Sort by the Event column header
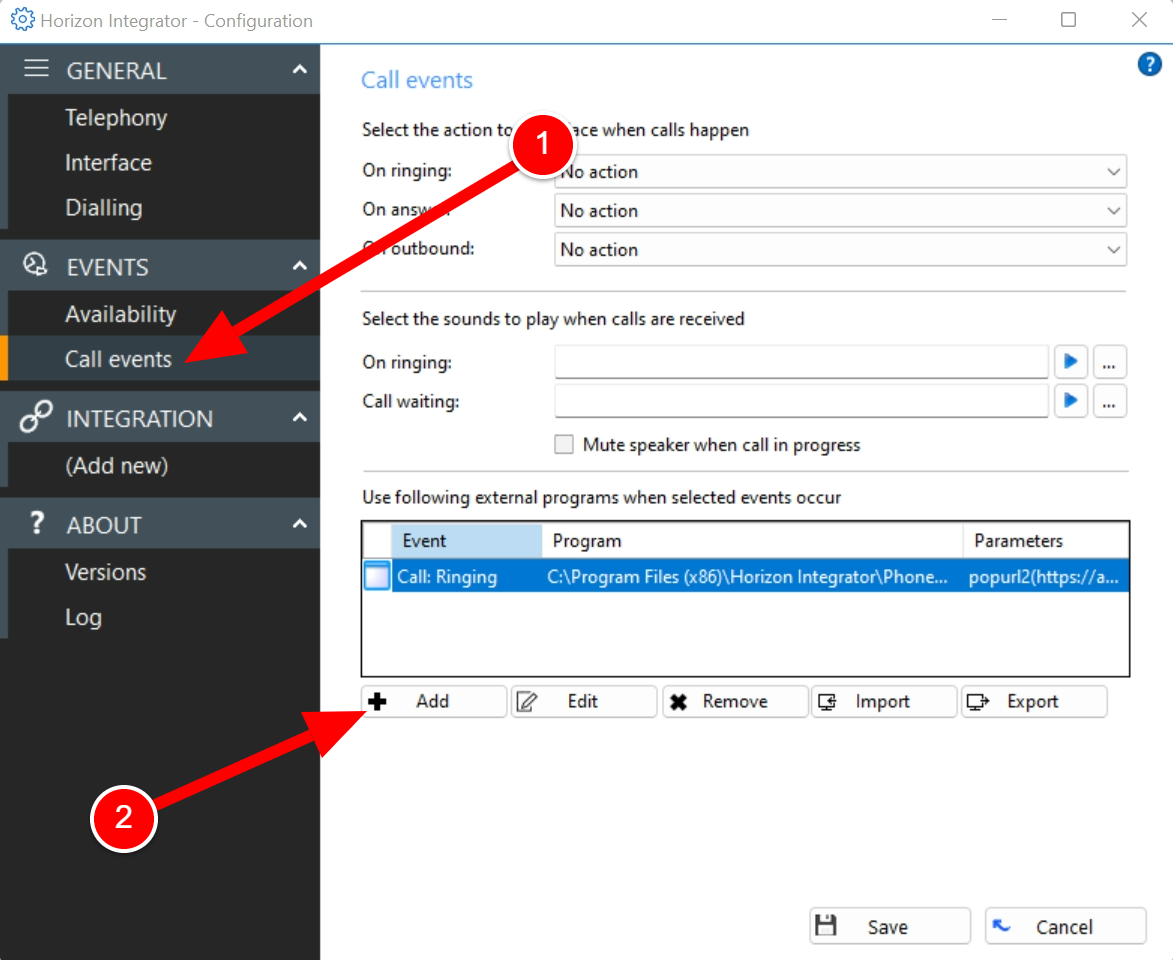The width and height of the screenshot is (1173, 960). click(x=466, y=540)
